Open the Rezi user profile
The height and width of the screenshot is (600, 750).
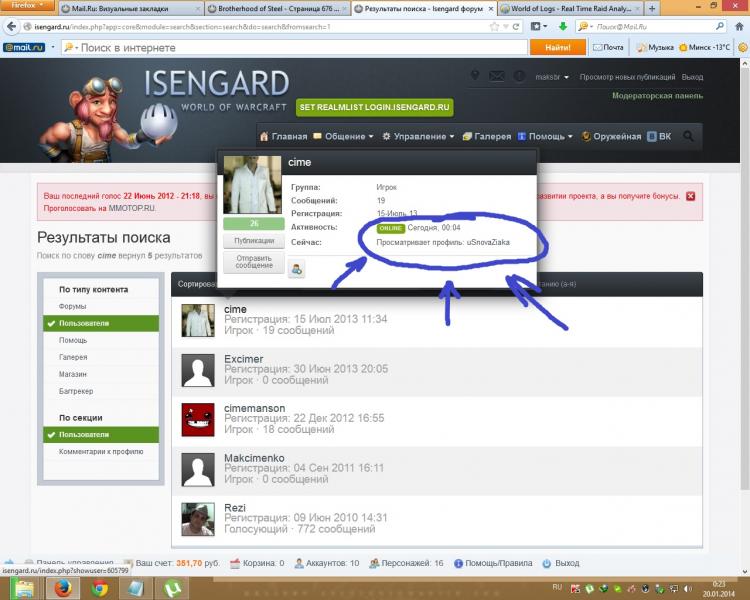coord(235,508)
